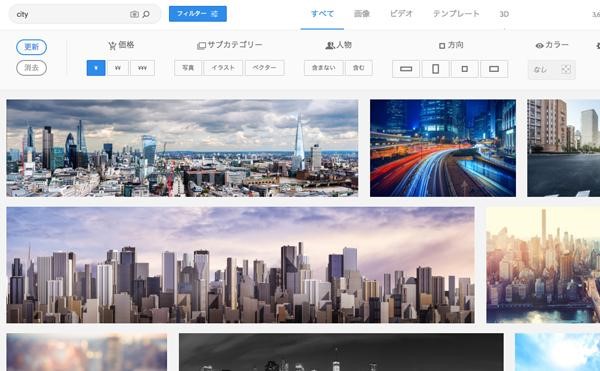Select horizontal orientation icon
Viewport: 600px width, 371px height.
[494, 69]
